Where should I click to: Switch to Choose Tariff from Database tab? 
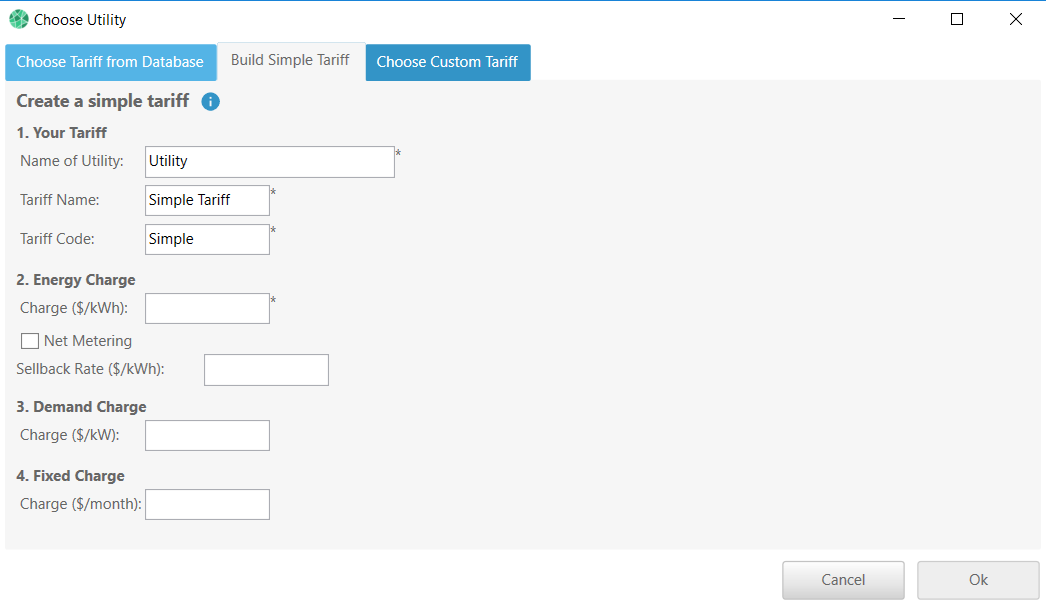(x=110, y=62)
